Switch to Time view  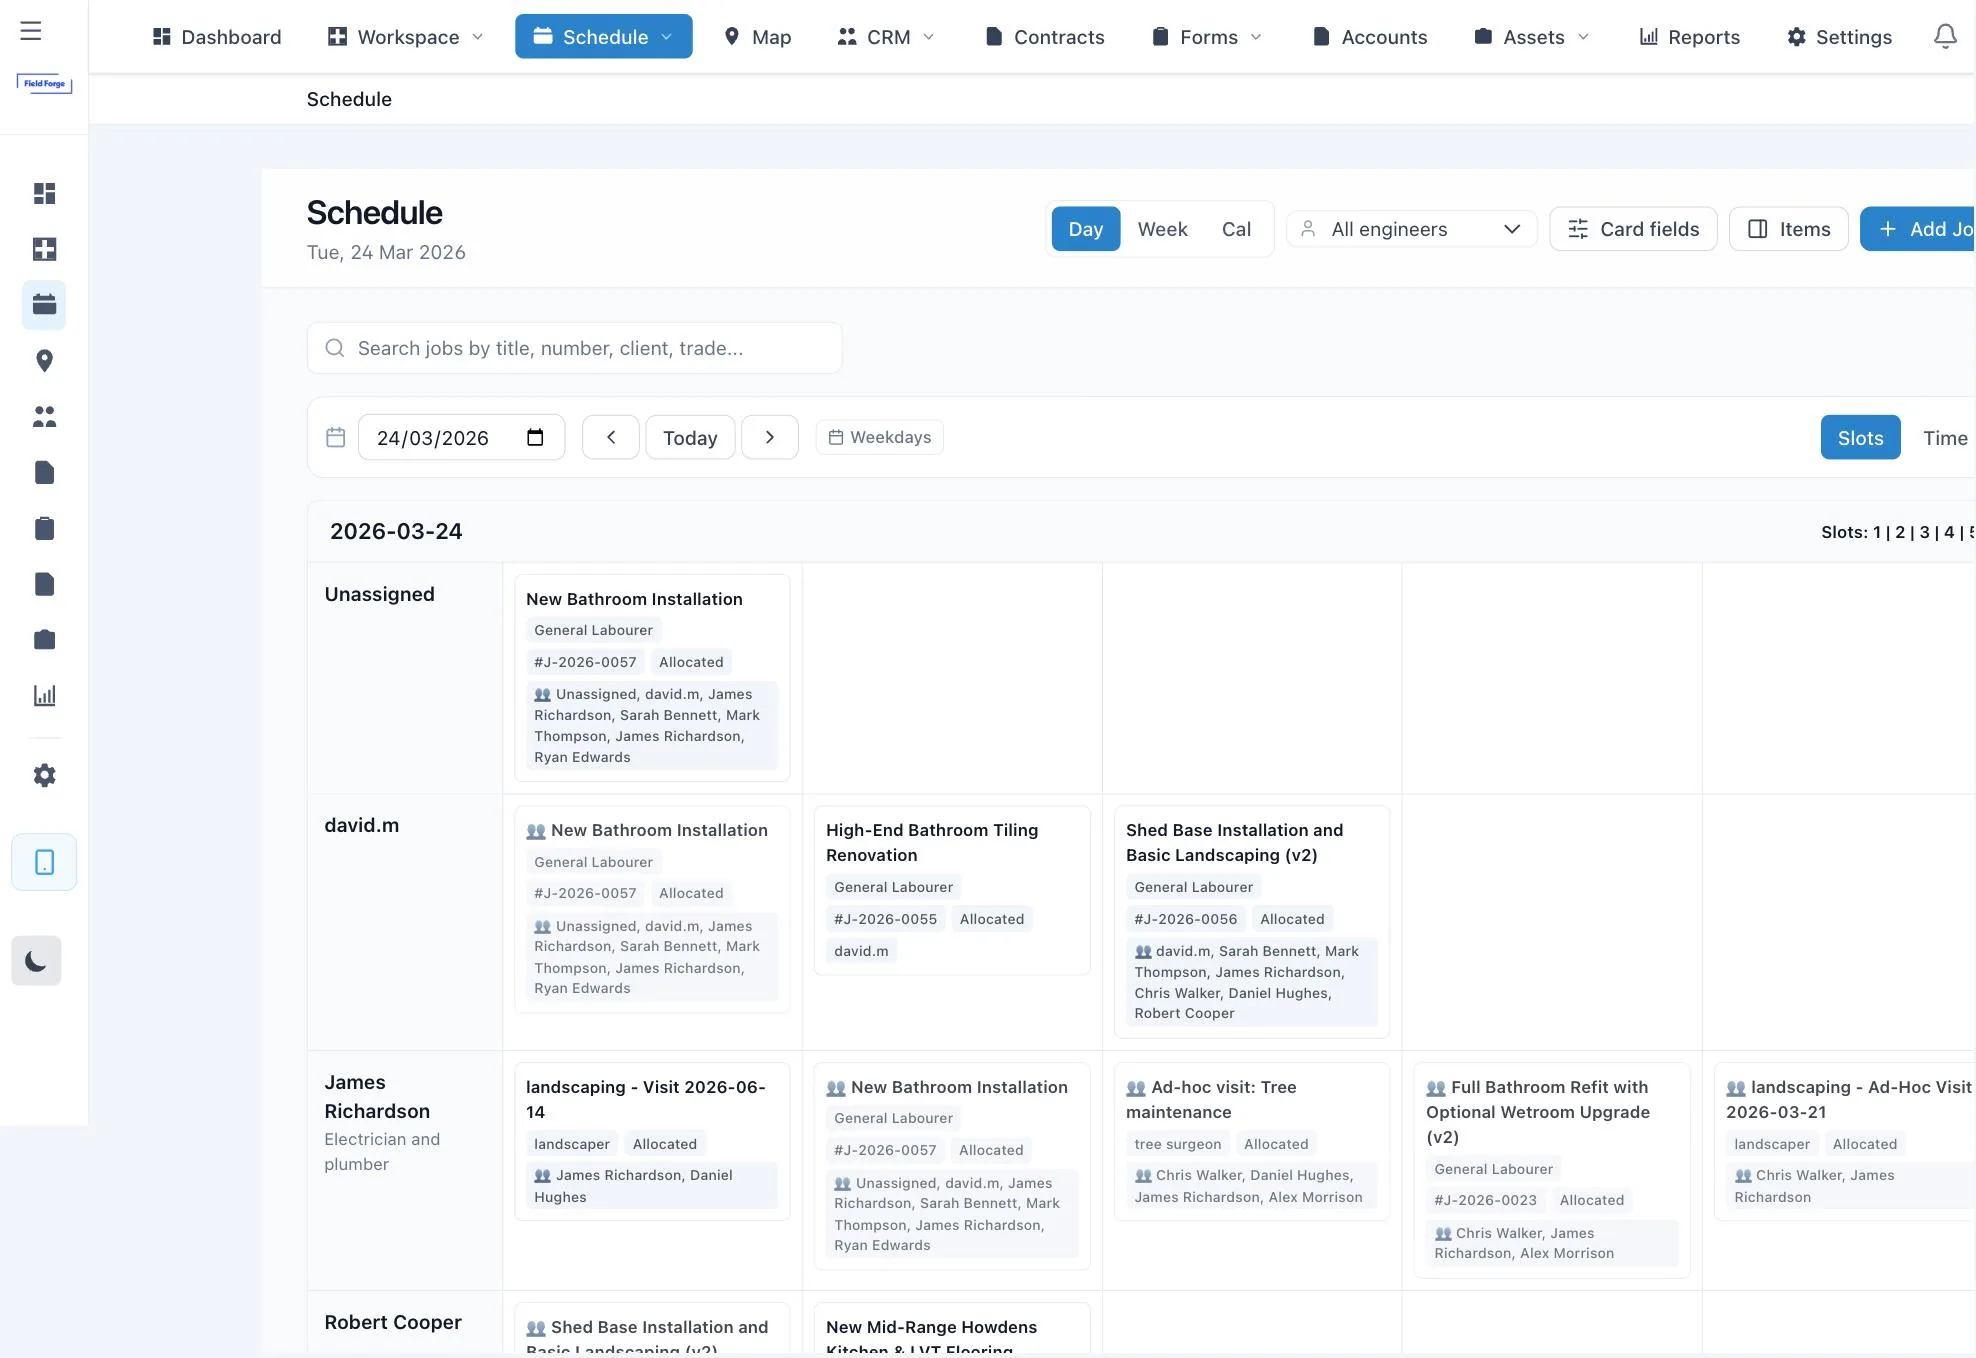[x=1945, y=437]
